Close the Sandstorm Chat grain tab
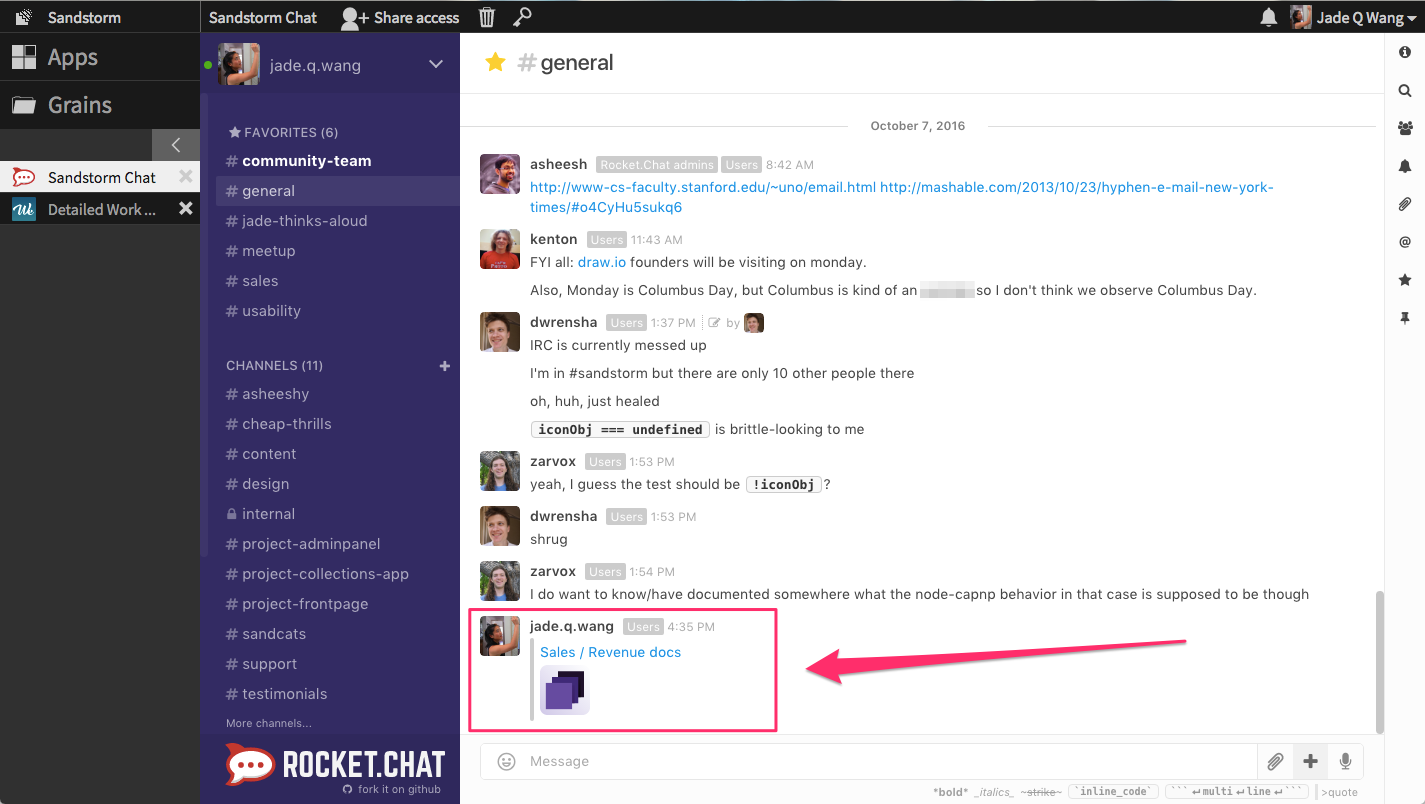This screenshot has width=1425, height=804. click(x=185, y=177)
